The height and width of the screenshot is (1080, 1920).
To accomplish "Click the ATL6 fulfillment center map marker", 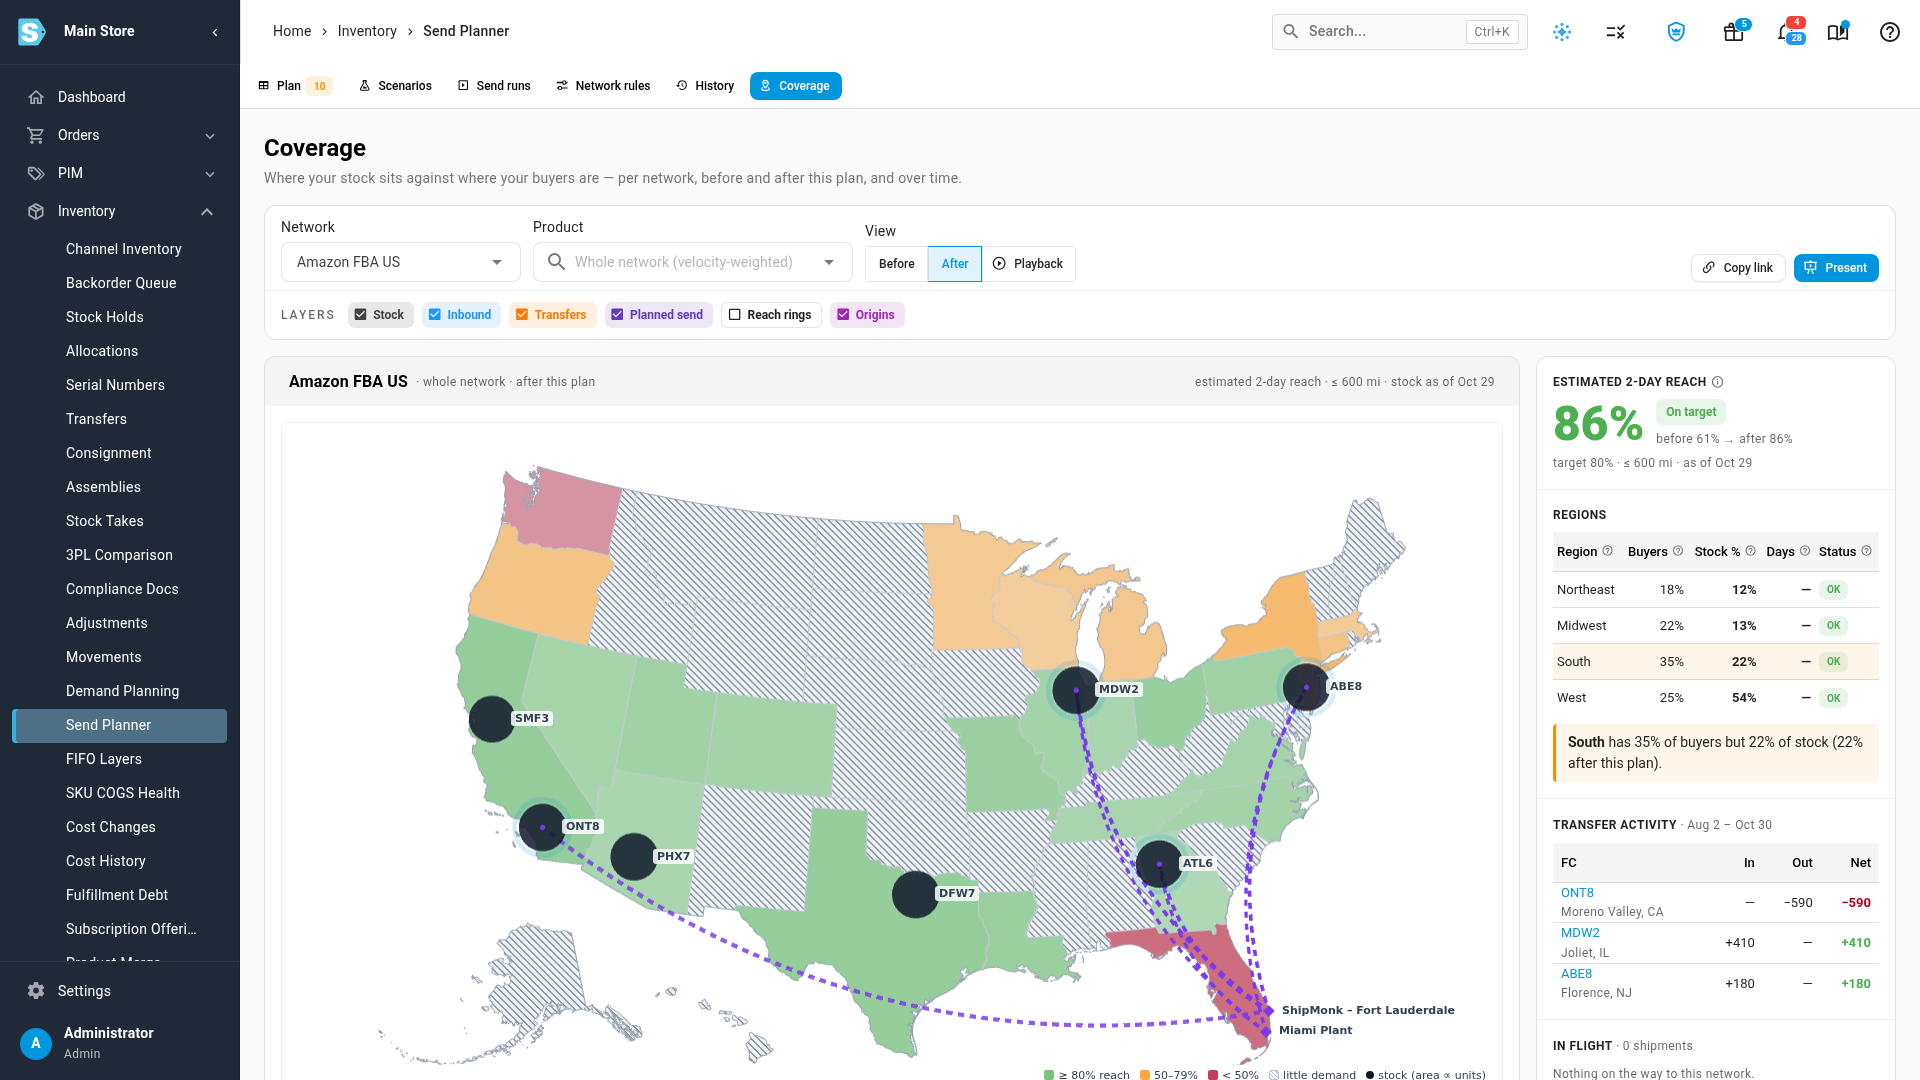I will click(x=1160, y=864).
